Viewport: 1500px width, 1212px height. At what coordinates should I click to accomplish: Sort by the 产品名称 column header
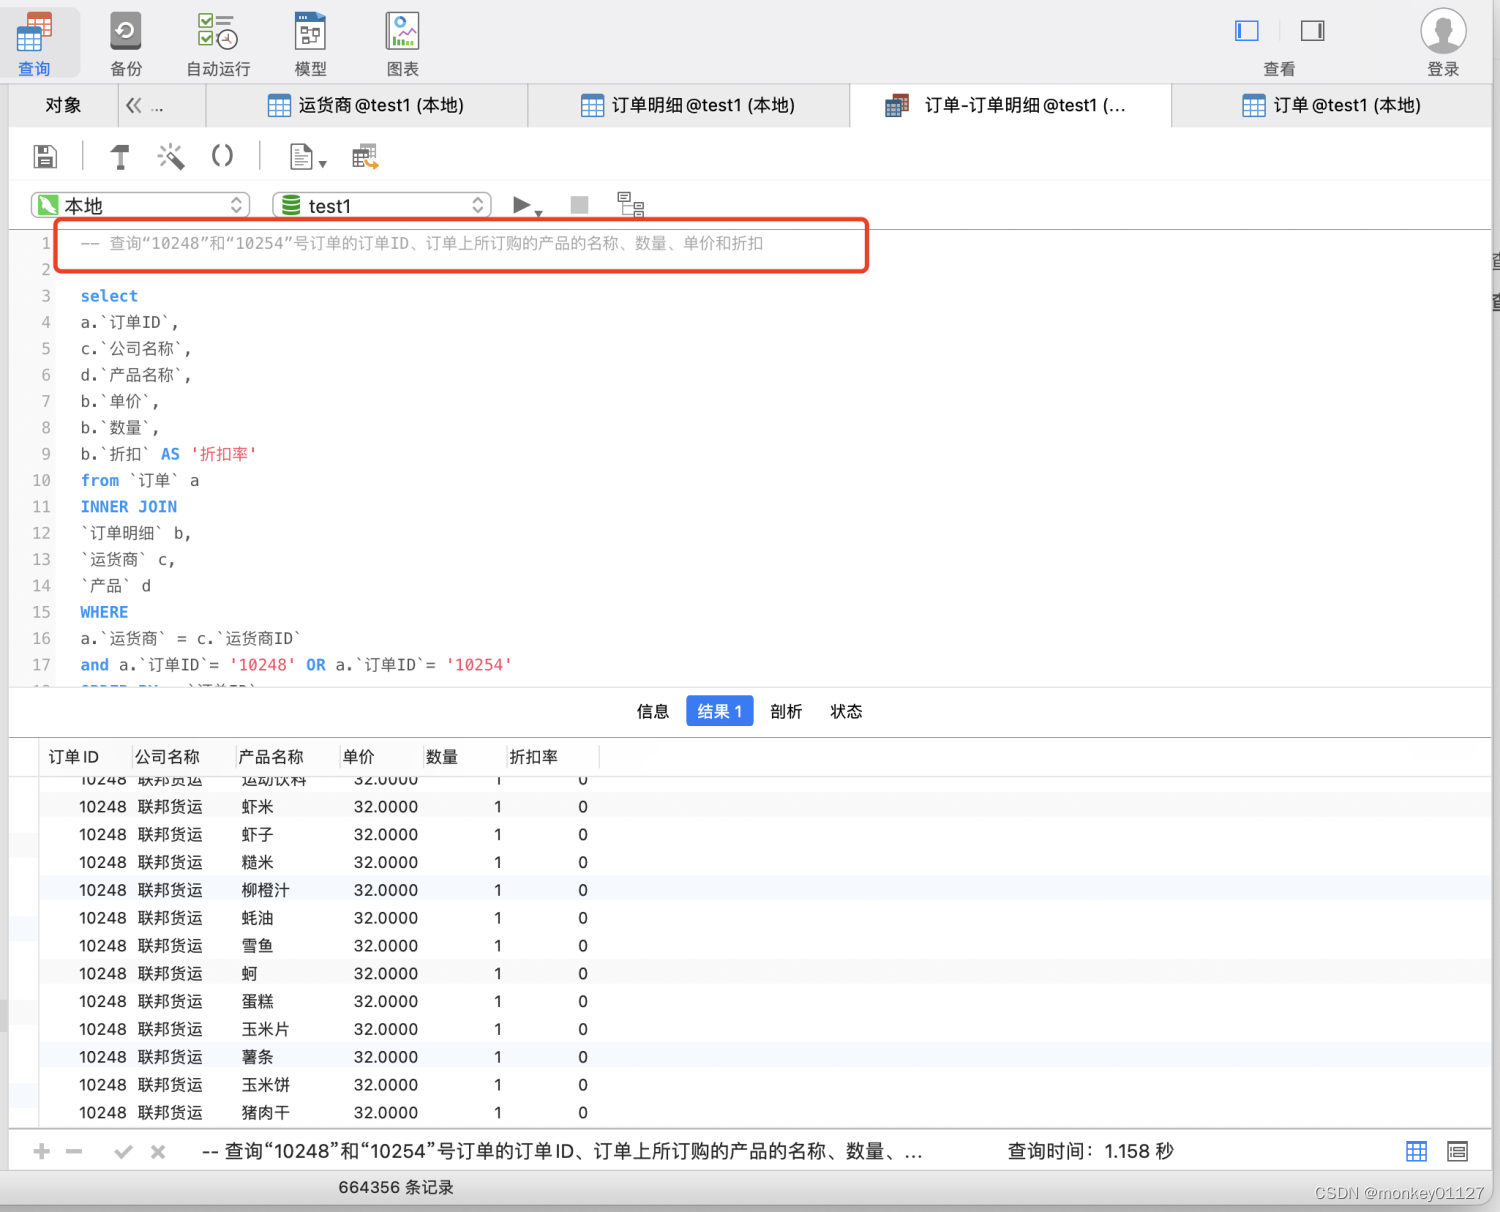click(286, 756)
